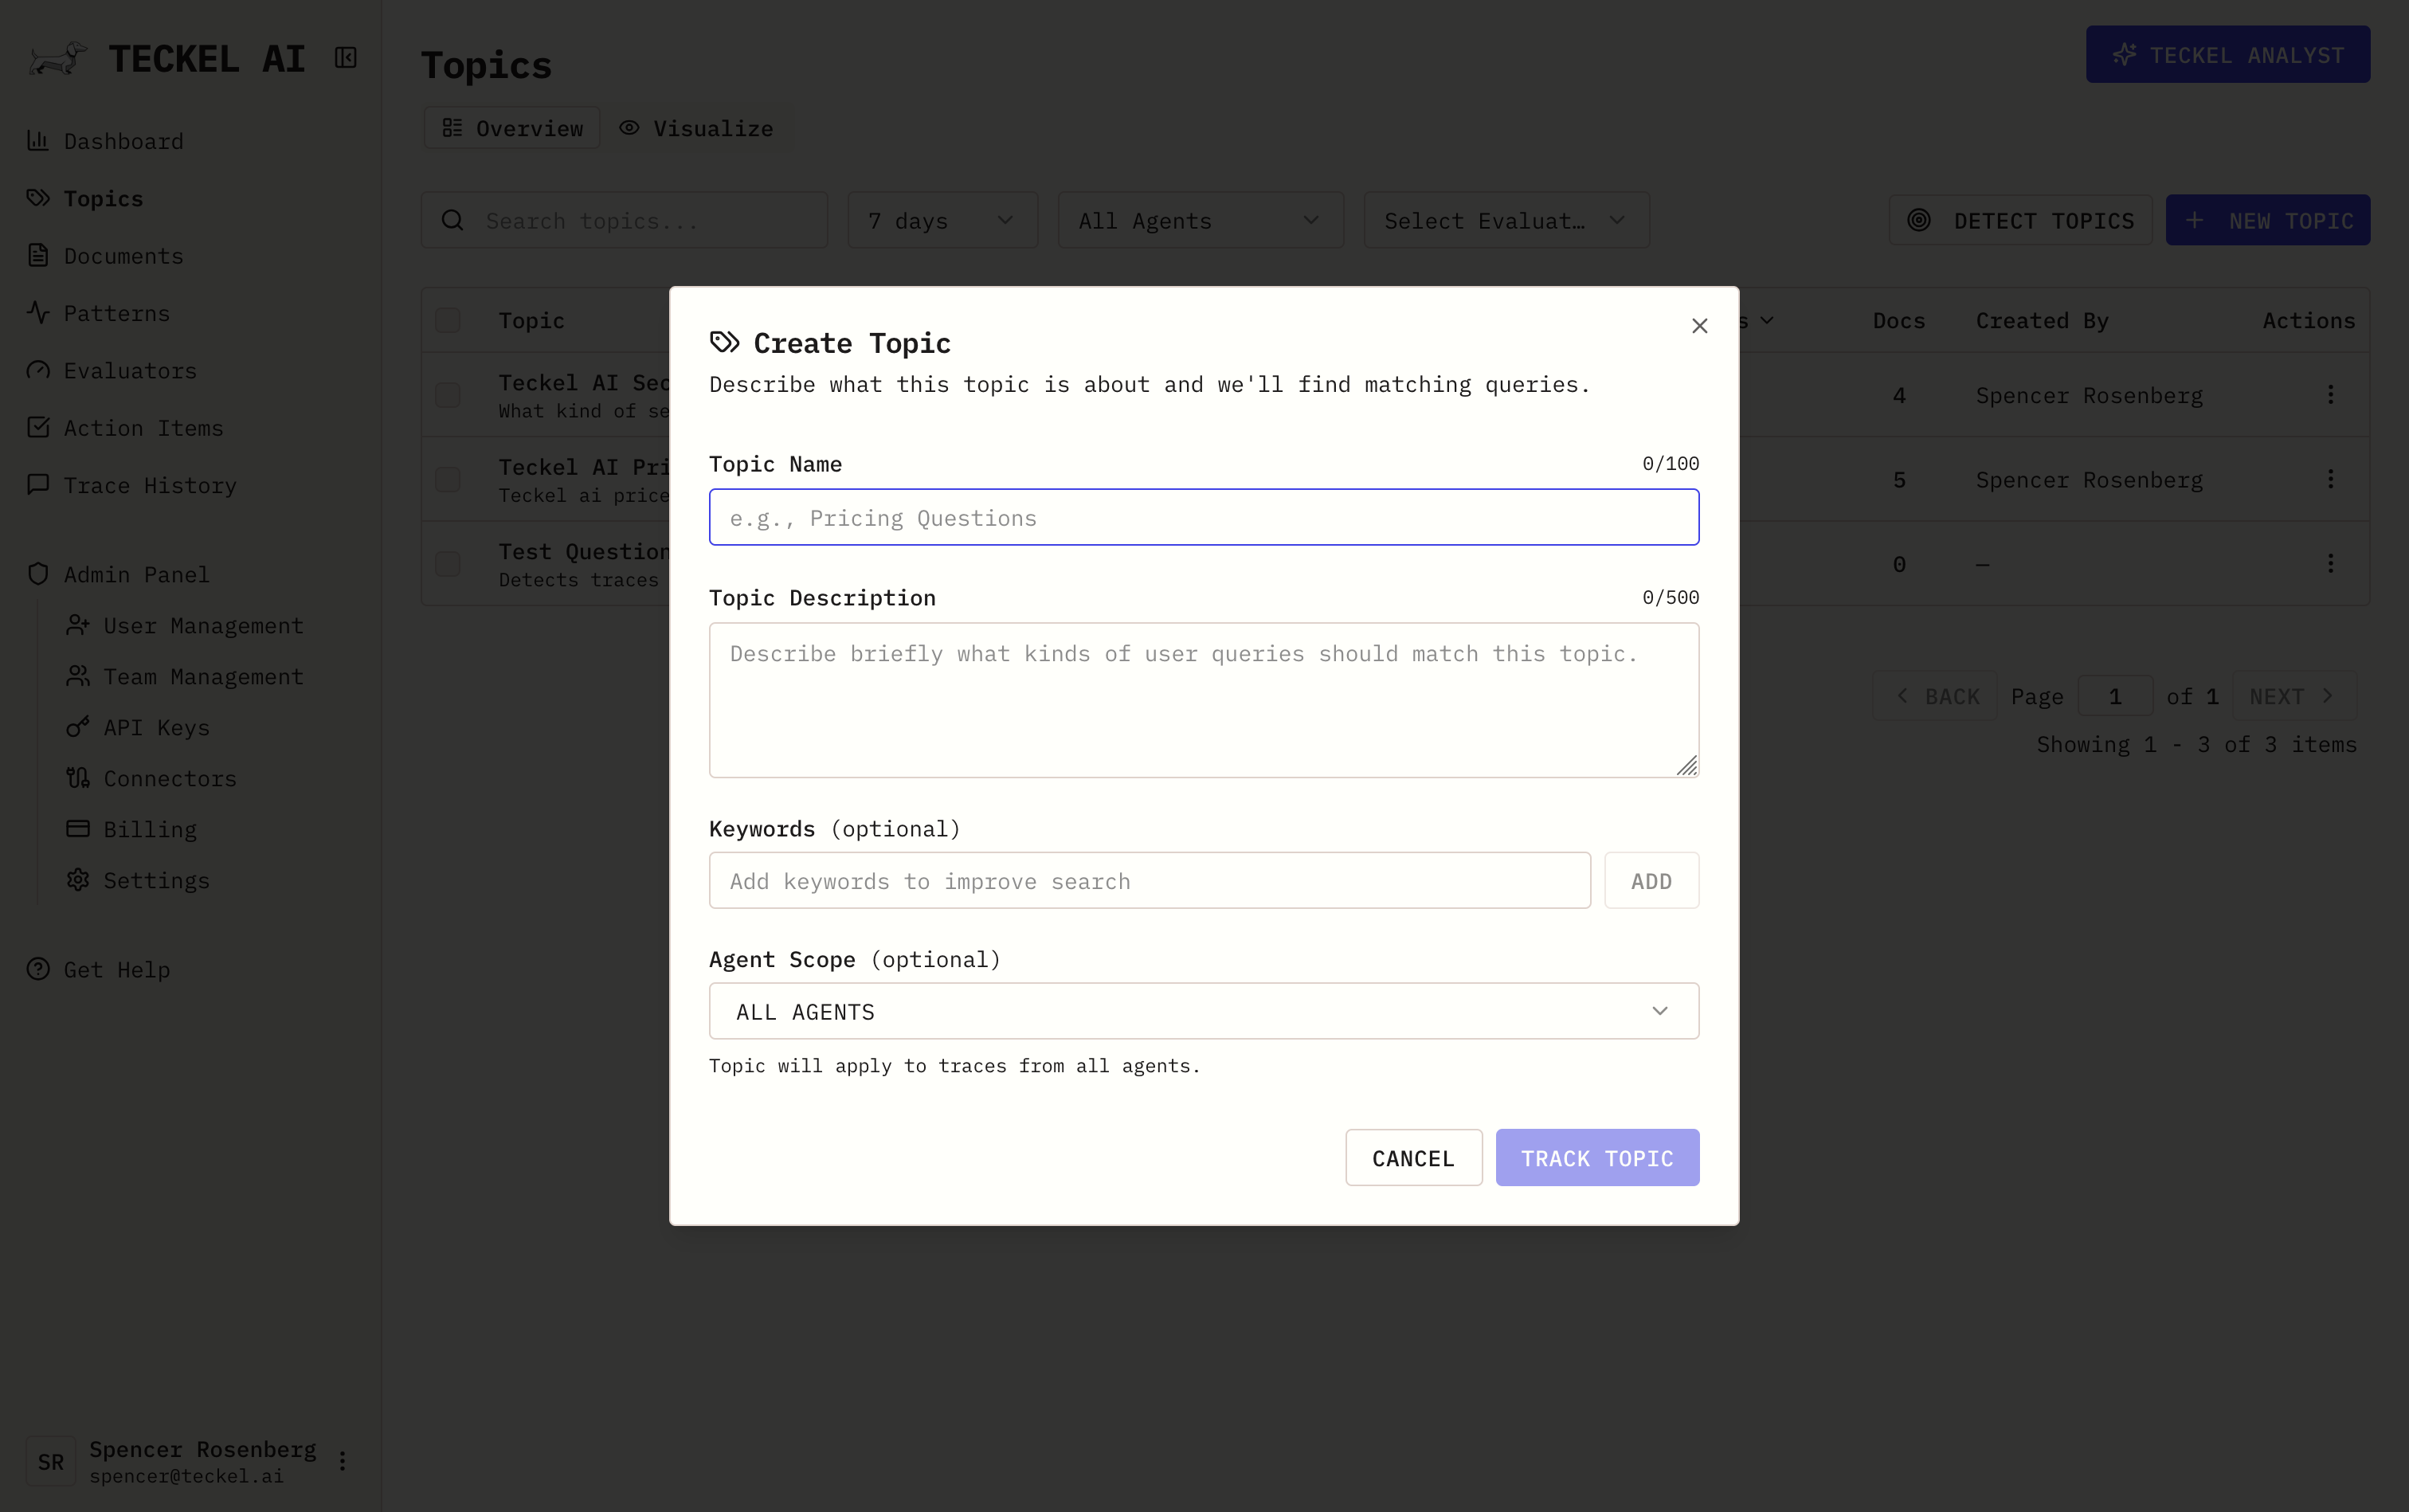Open the 7 days time range dropdown
This screenshot has width=2409, height=1512.
point(941,219)
